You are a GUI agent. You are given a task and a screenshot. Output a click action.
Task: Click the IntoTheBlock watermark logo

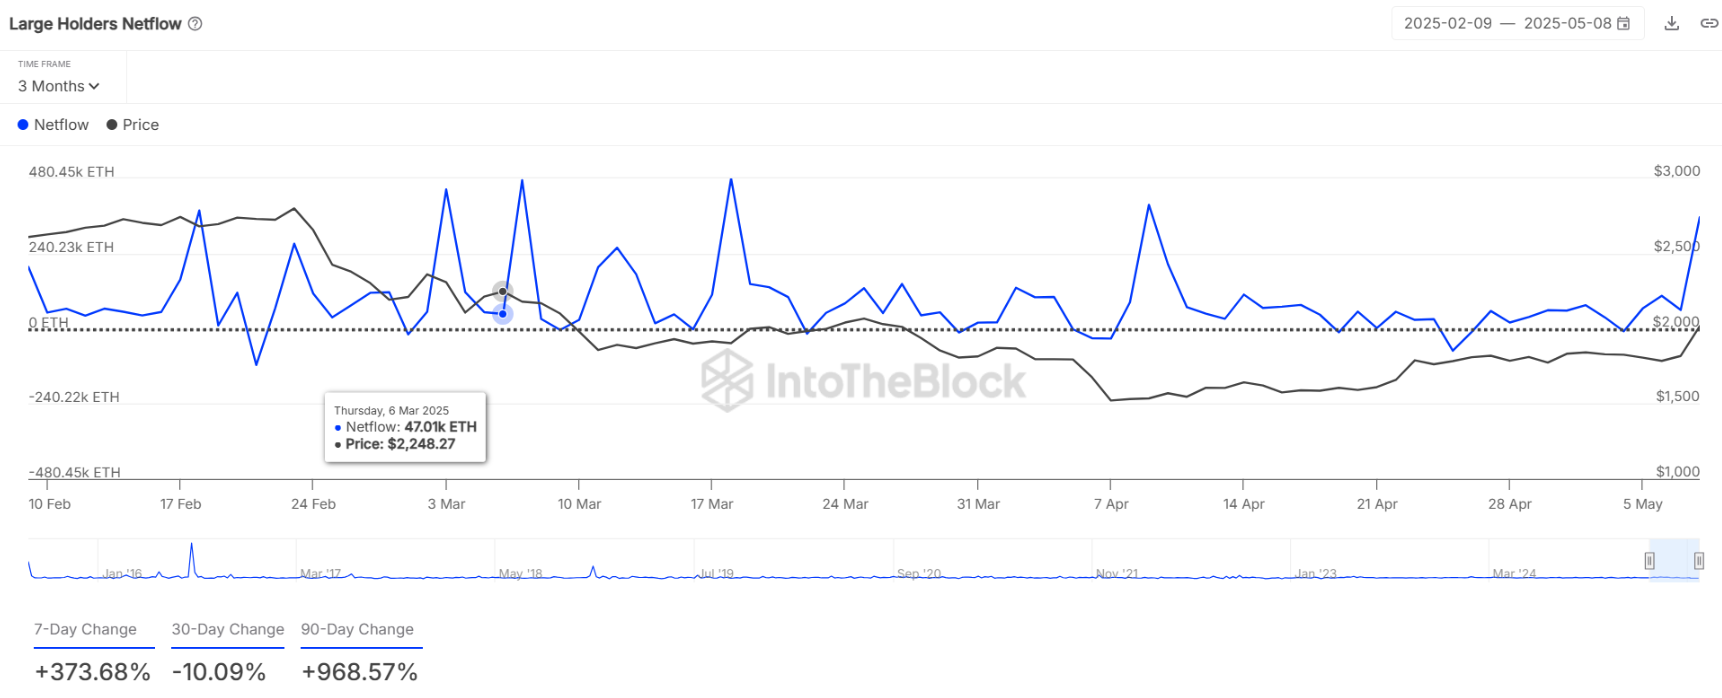point(863,381)
